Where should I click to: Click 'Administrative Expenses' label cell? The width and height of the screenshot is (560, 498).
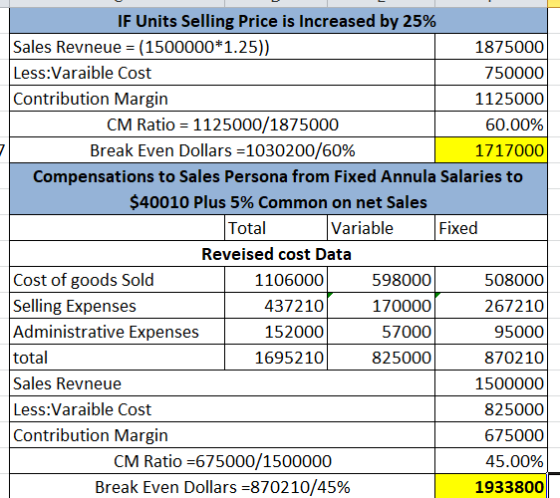pos(117,332)
